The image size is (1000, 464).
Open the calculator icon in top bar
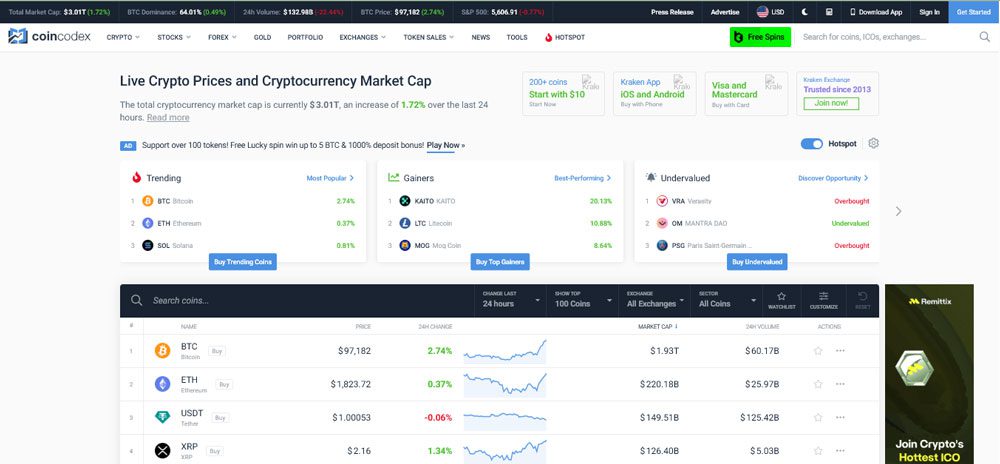(829, 12)
